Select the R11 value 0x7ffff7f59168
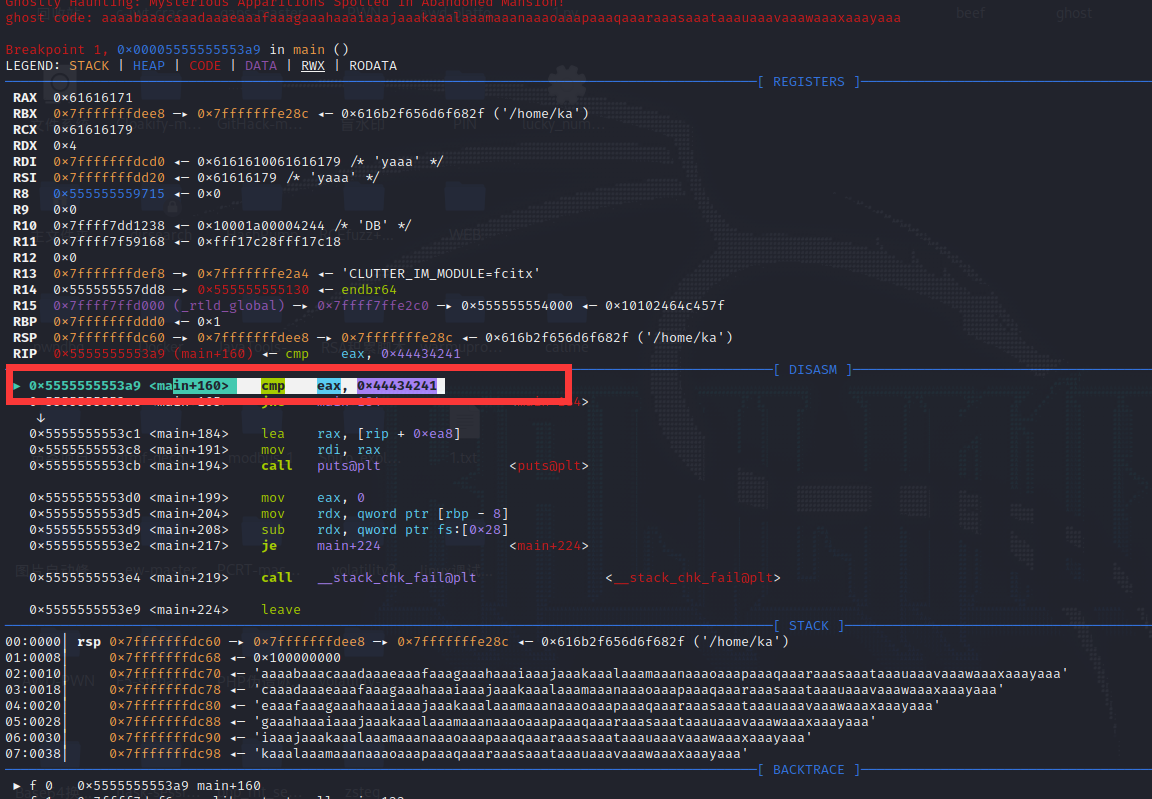Screen dimensions: 1152x799 pos(109,242)
